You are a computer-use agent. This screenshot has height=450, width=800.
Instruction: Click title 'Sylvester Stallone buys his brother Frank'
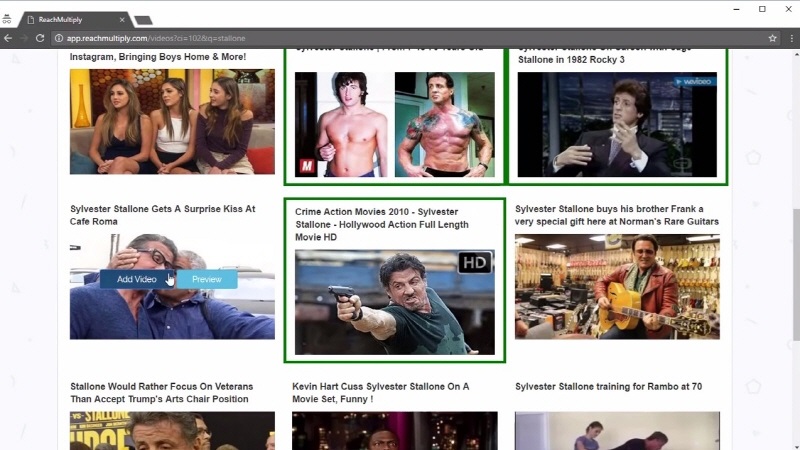tap(617, 215)
